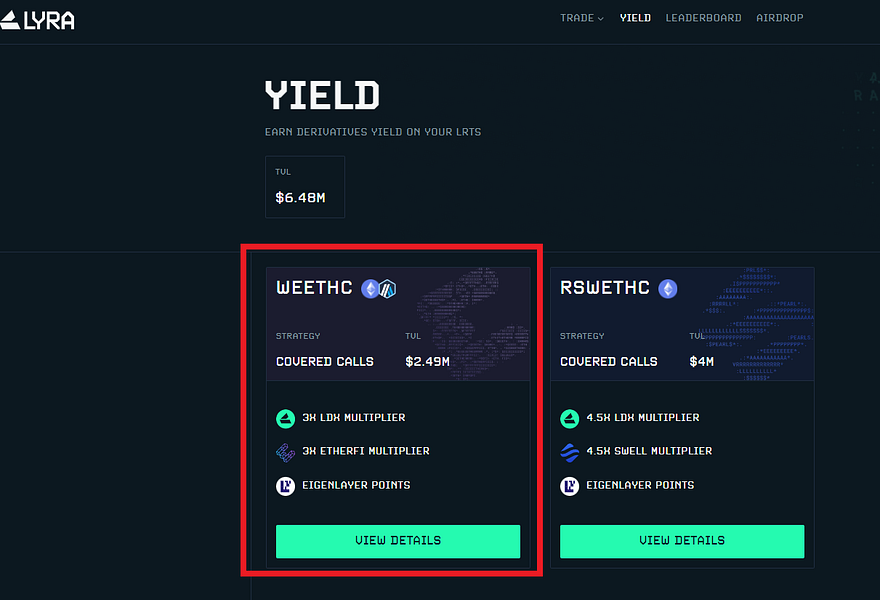Click the 4.5X LDX multiplier icon
This screenshot has height=600, width=880.
coord(570,418)
